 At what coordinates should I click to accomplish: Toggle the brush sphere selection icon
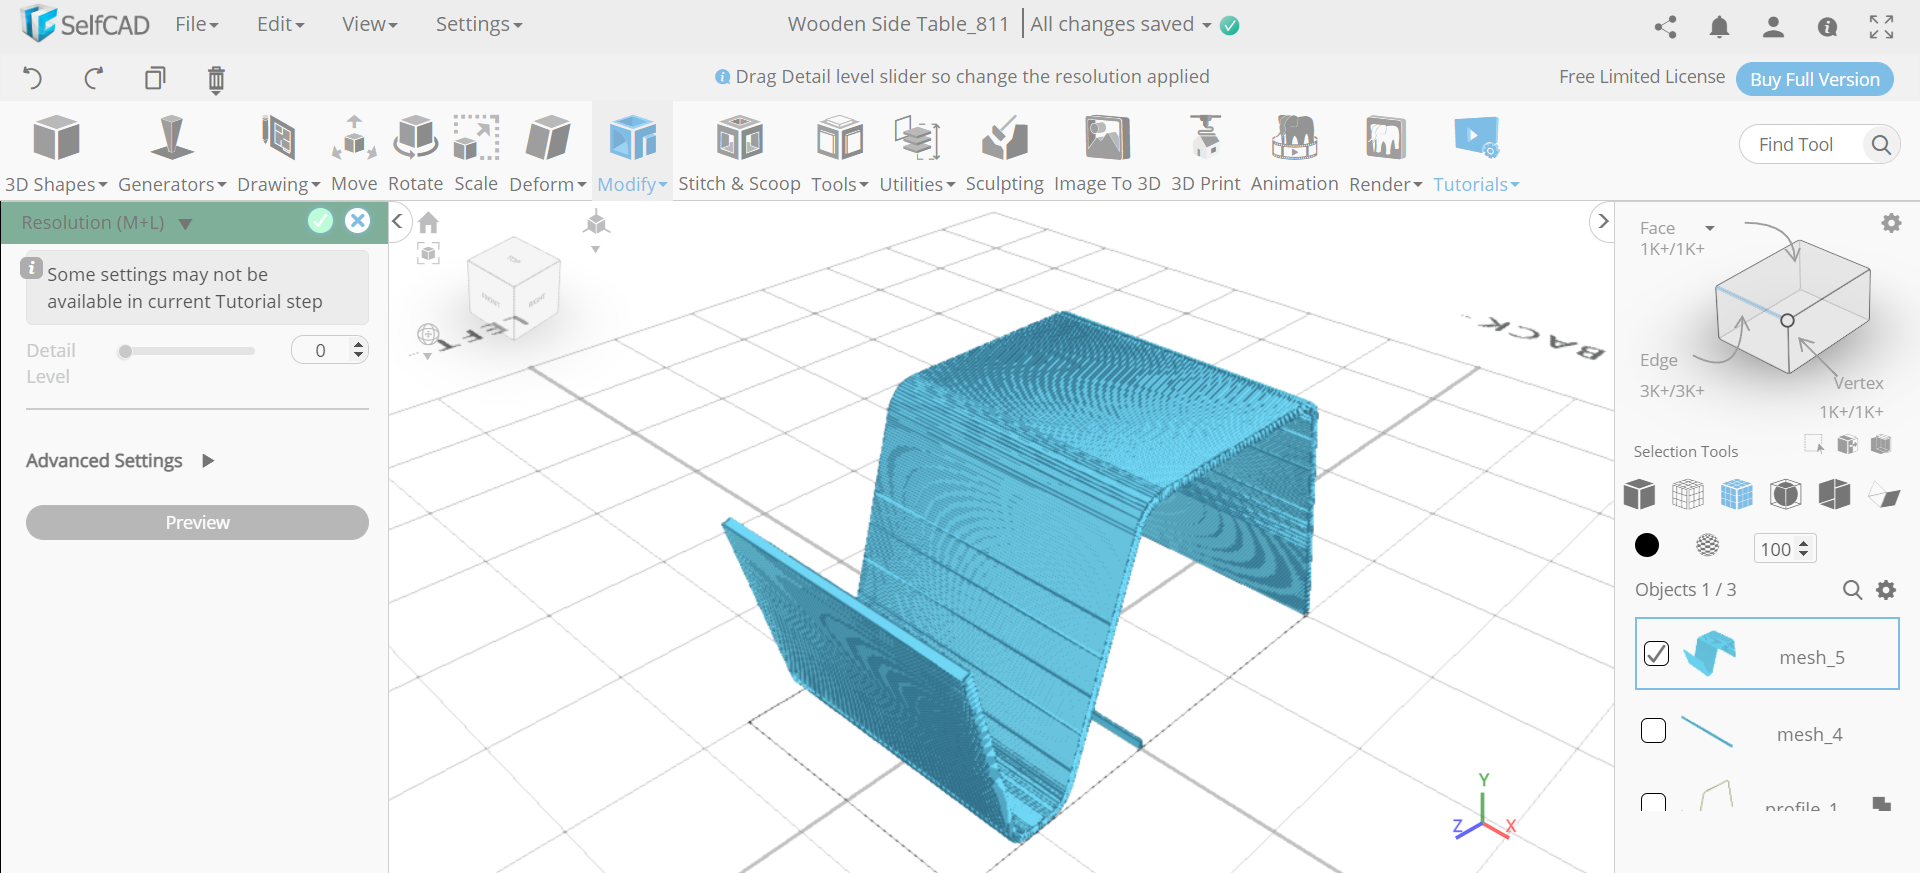1708,545
